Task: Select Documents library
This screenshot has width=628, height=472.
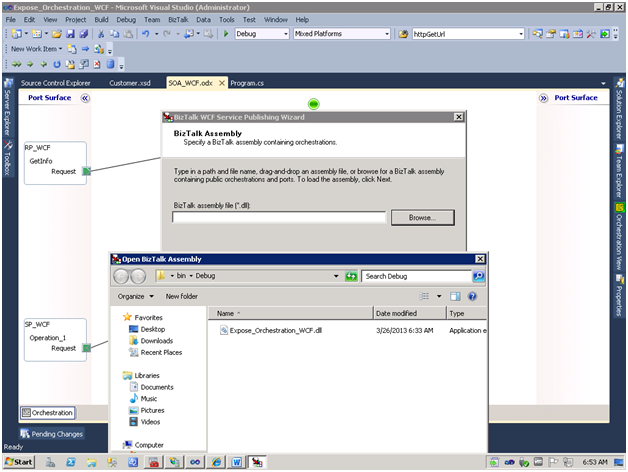Action: [x=151, y=387]
